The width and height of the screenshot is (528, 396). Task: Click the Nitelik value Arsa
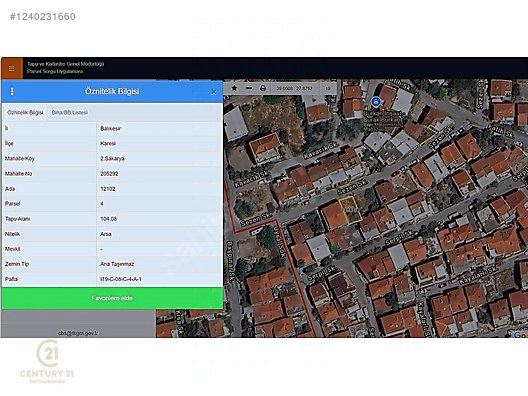click(106, 234)
